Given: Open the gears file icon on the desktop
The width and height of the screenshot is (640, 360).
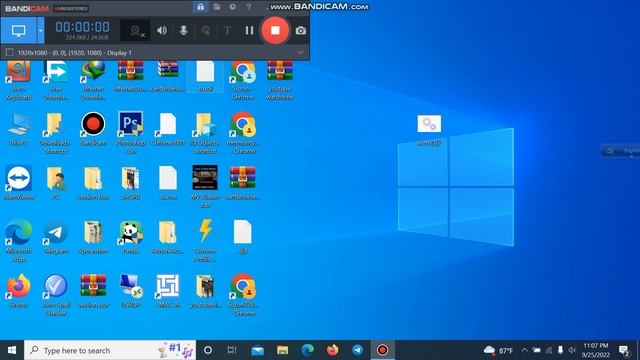Looking at the screenshot, I should tap(429, 131).
